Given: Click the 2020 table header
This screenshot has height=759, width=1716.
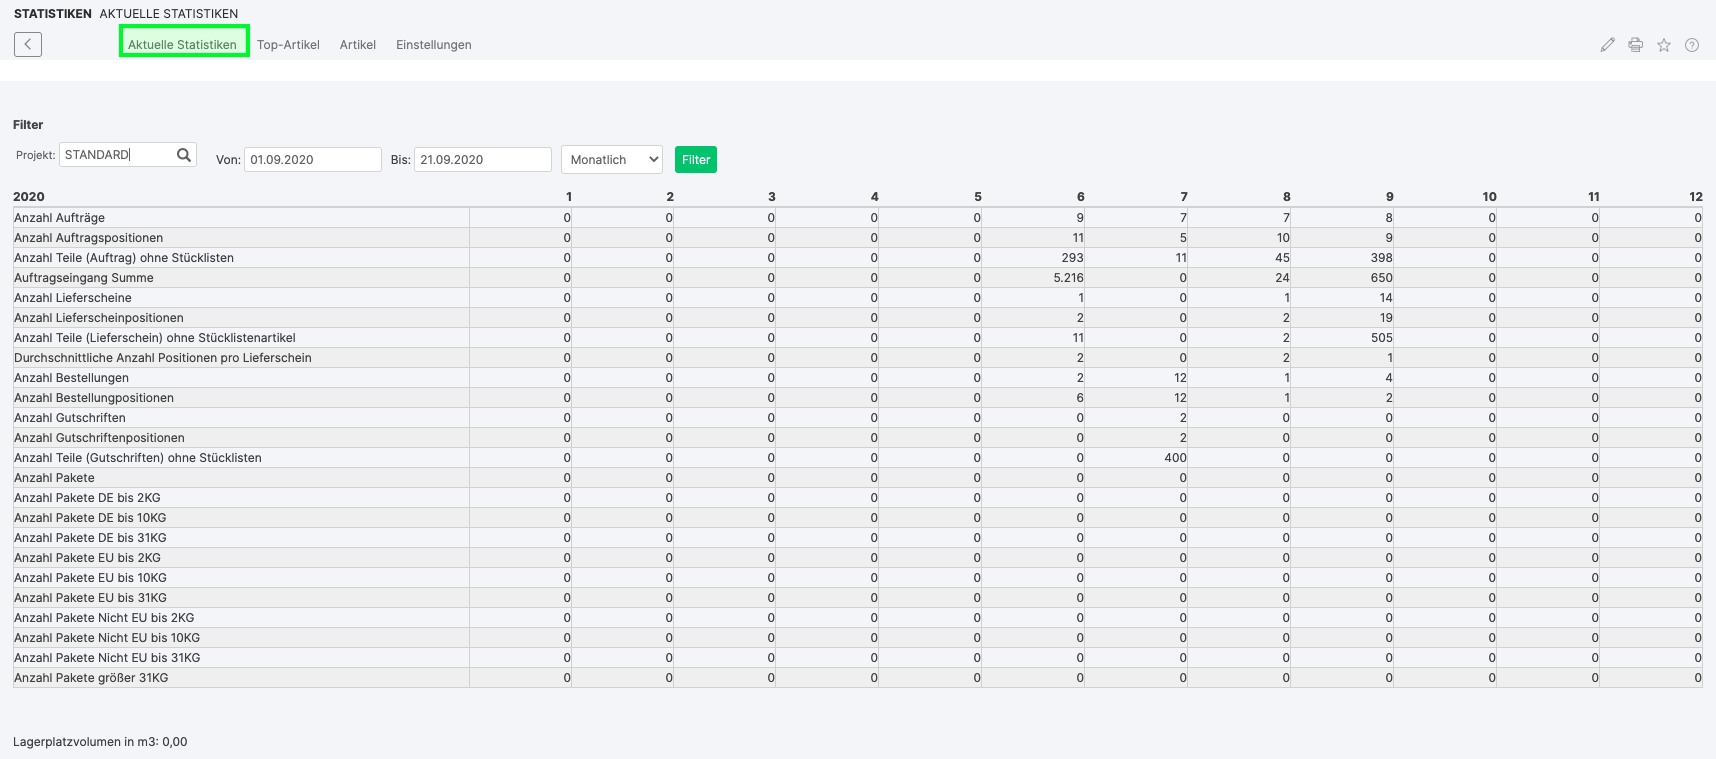Looking at the screenshot, I should pos(29,197).
